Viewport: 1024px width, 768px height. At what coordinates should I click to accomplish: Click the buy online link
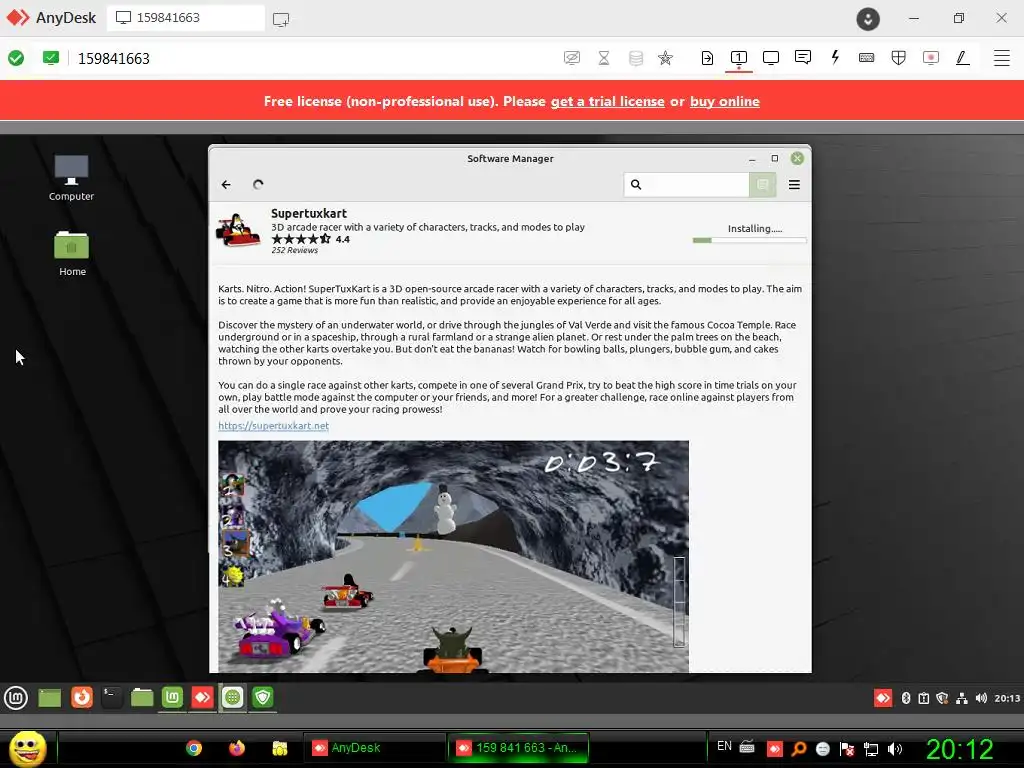pos(724,101)
